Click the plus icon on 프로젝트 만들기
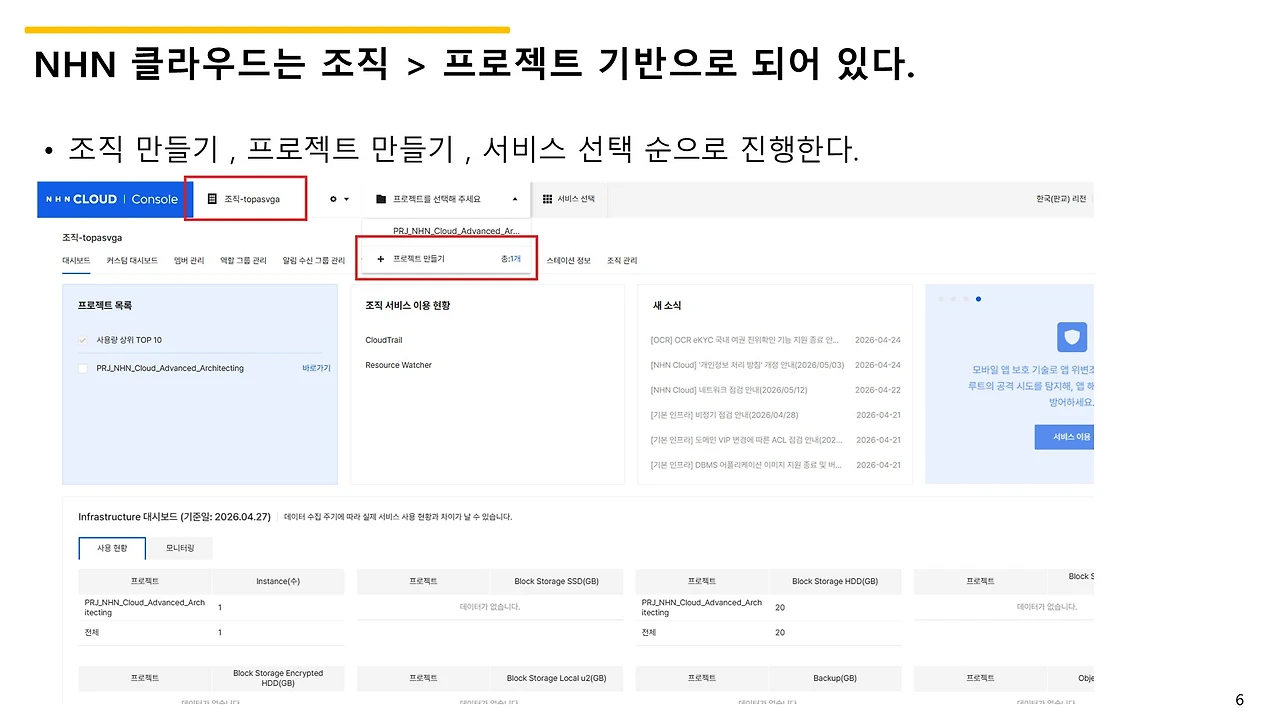The width and height of the screenshot is (1280, 720). 380,257
